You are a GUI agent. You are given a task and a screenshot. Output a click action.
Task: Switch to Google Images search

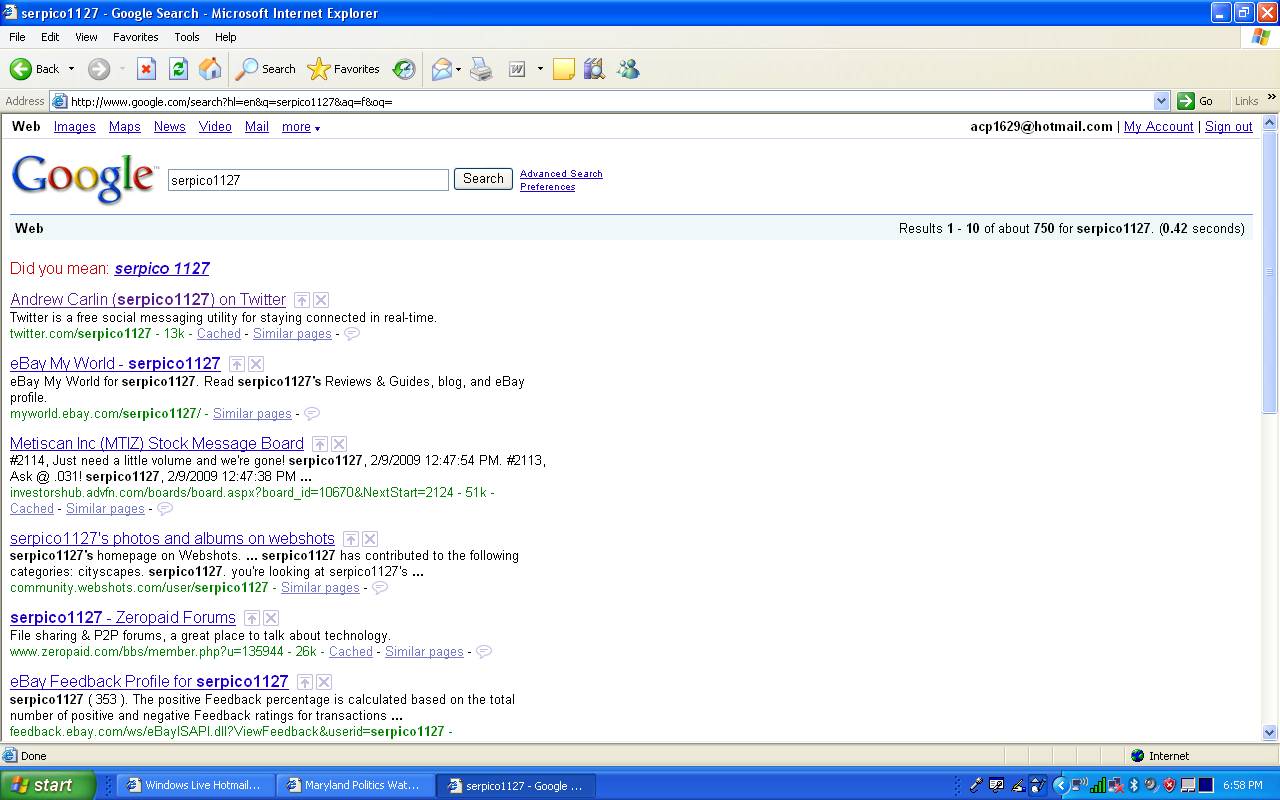coord(75,127)
